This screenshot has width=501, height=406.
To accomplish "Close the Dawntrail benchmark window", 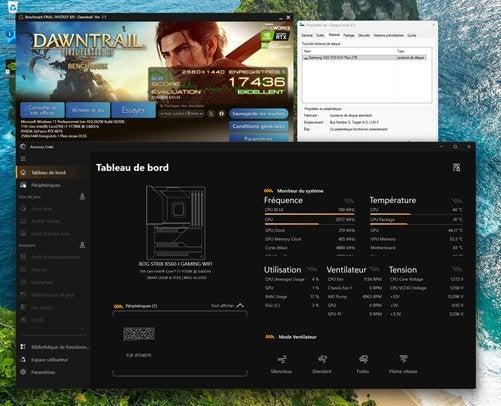I will pos(288,17).
